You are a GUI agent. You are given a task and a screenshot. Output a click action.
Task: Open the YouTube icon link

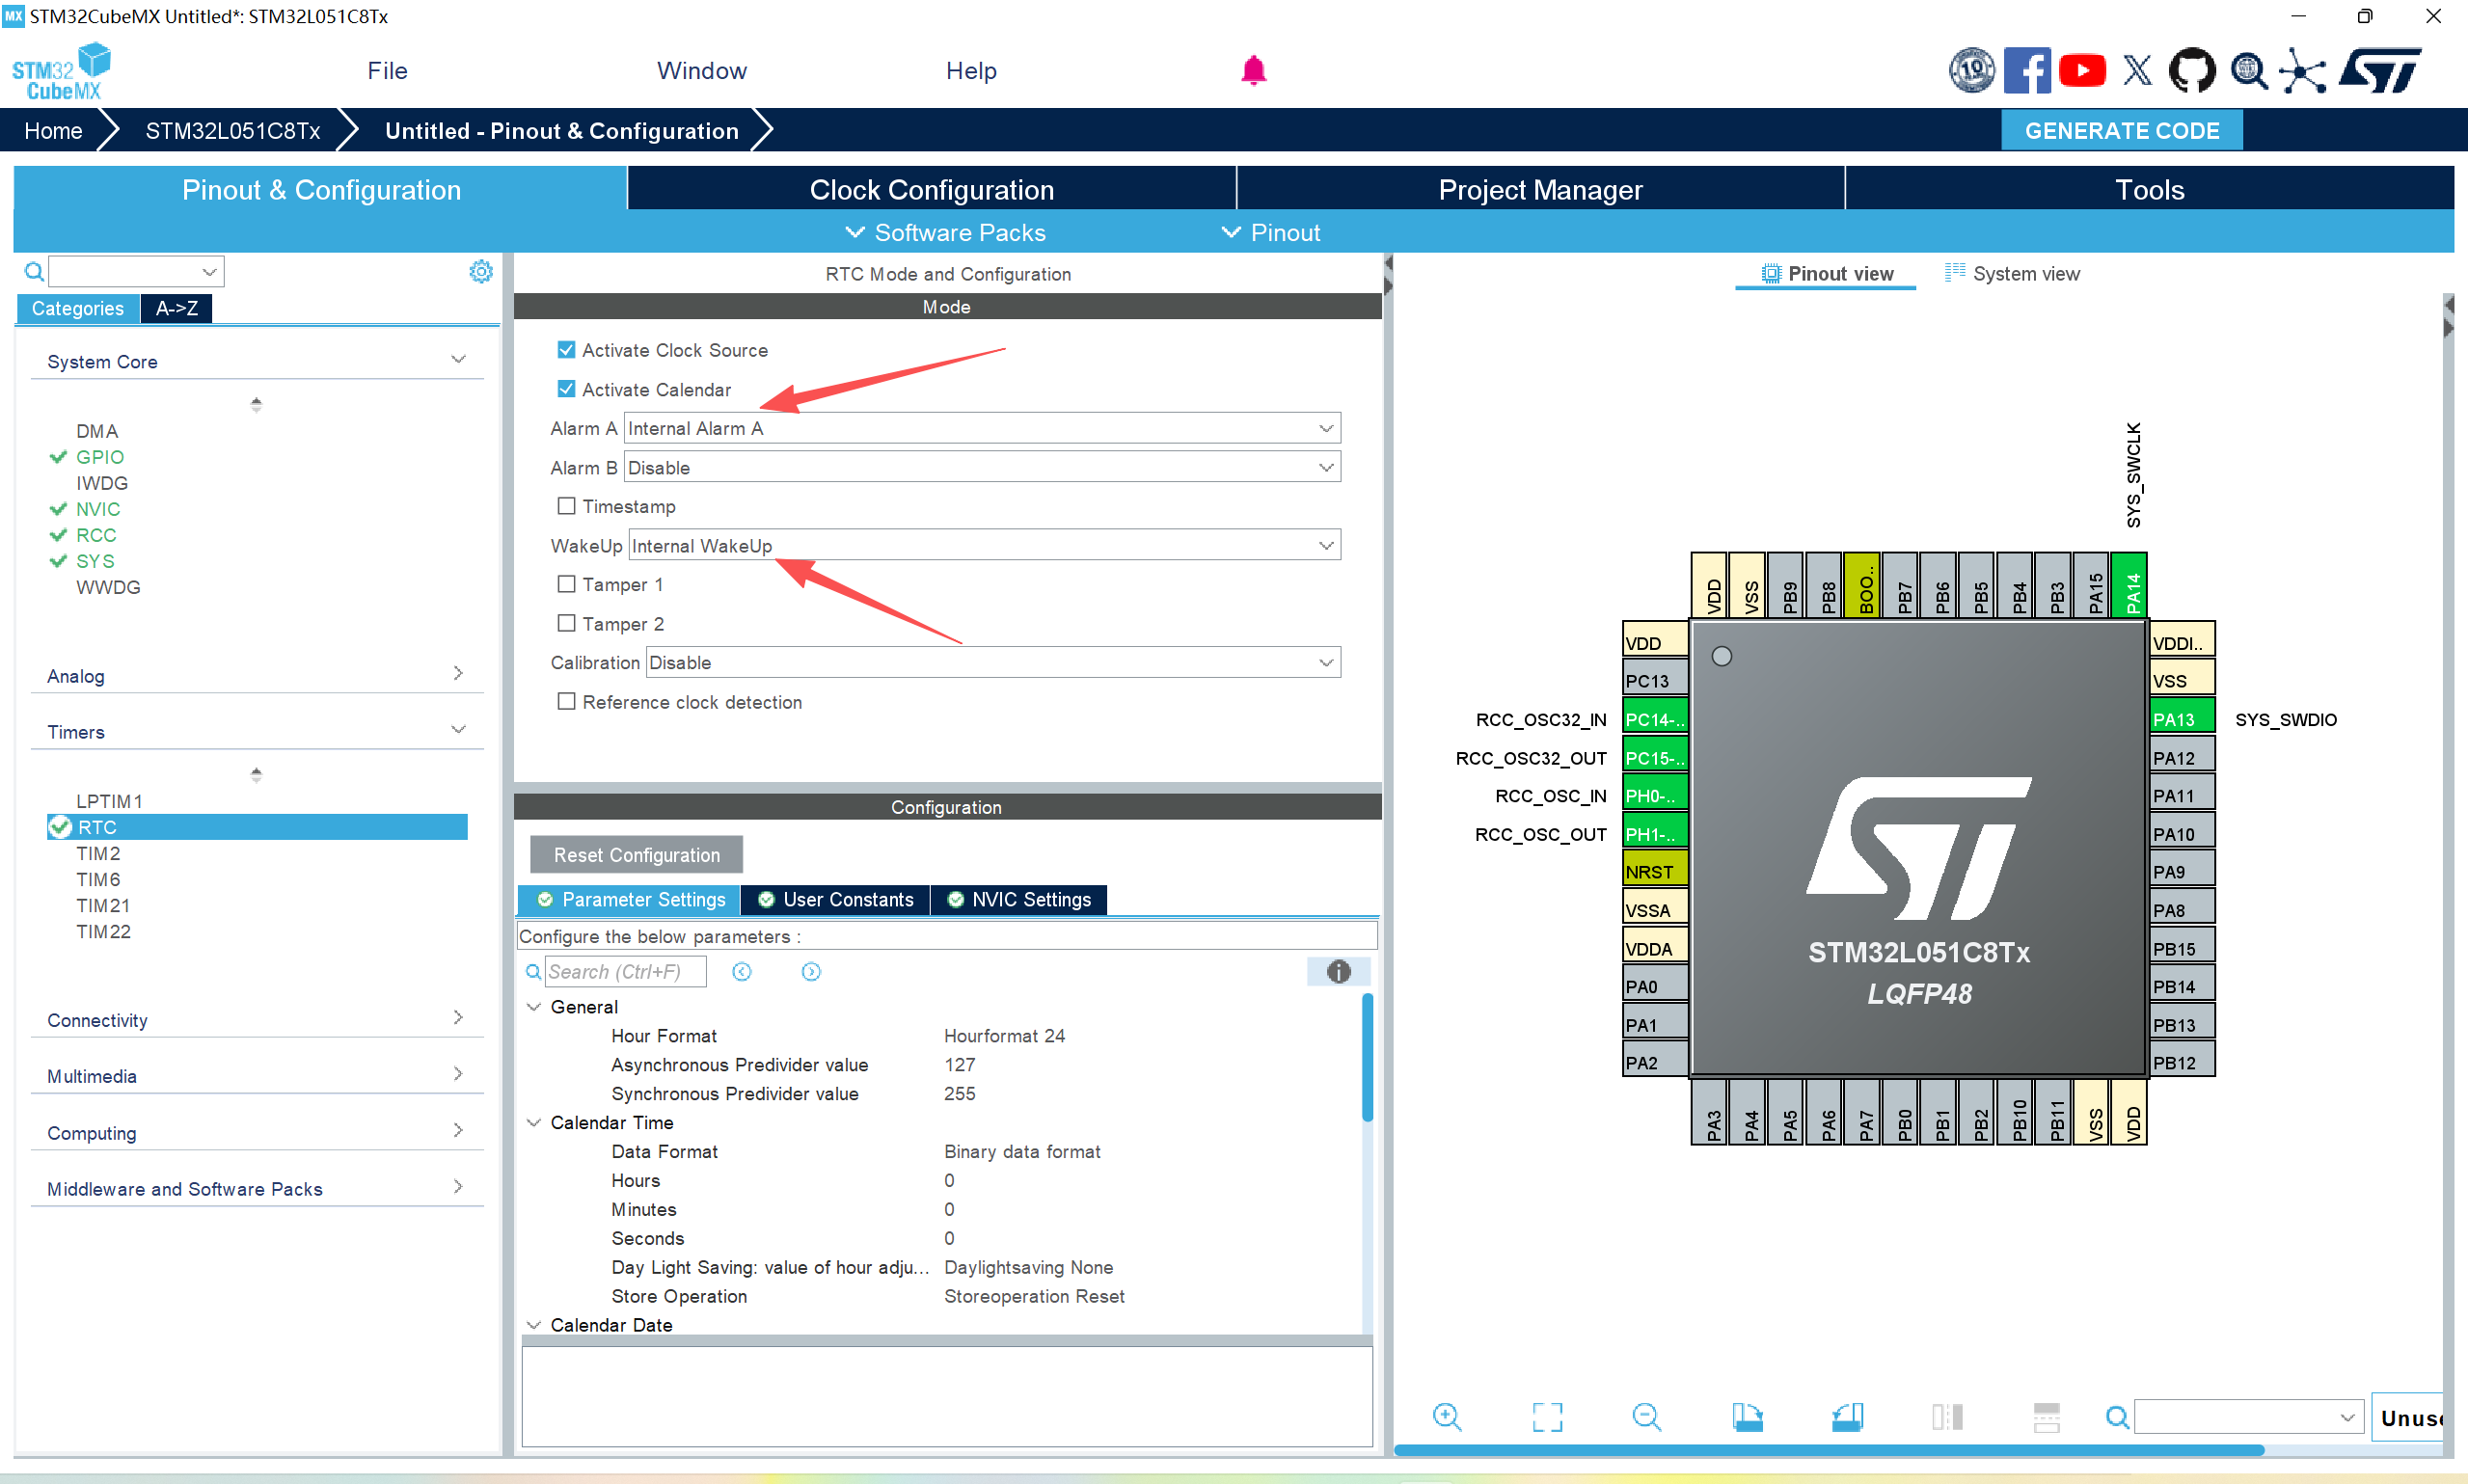(x=2082, y=71)
